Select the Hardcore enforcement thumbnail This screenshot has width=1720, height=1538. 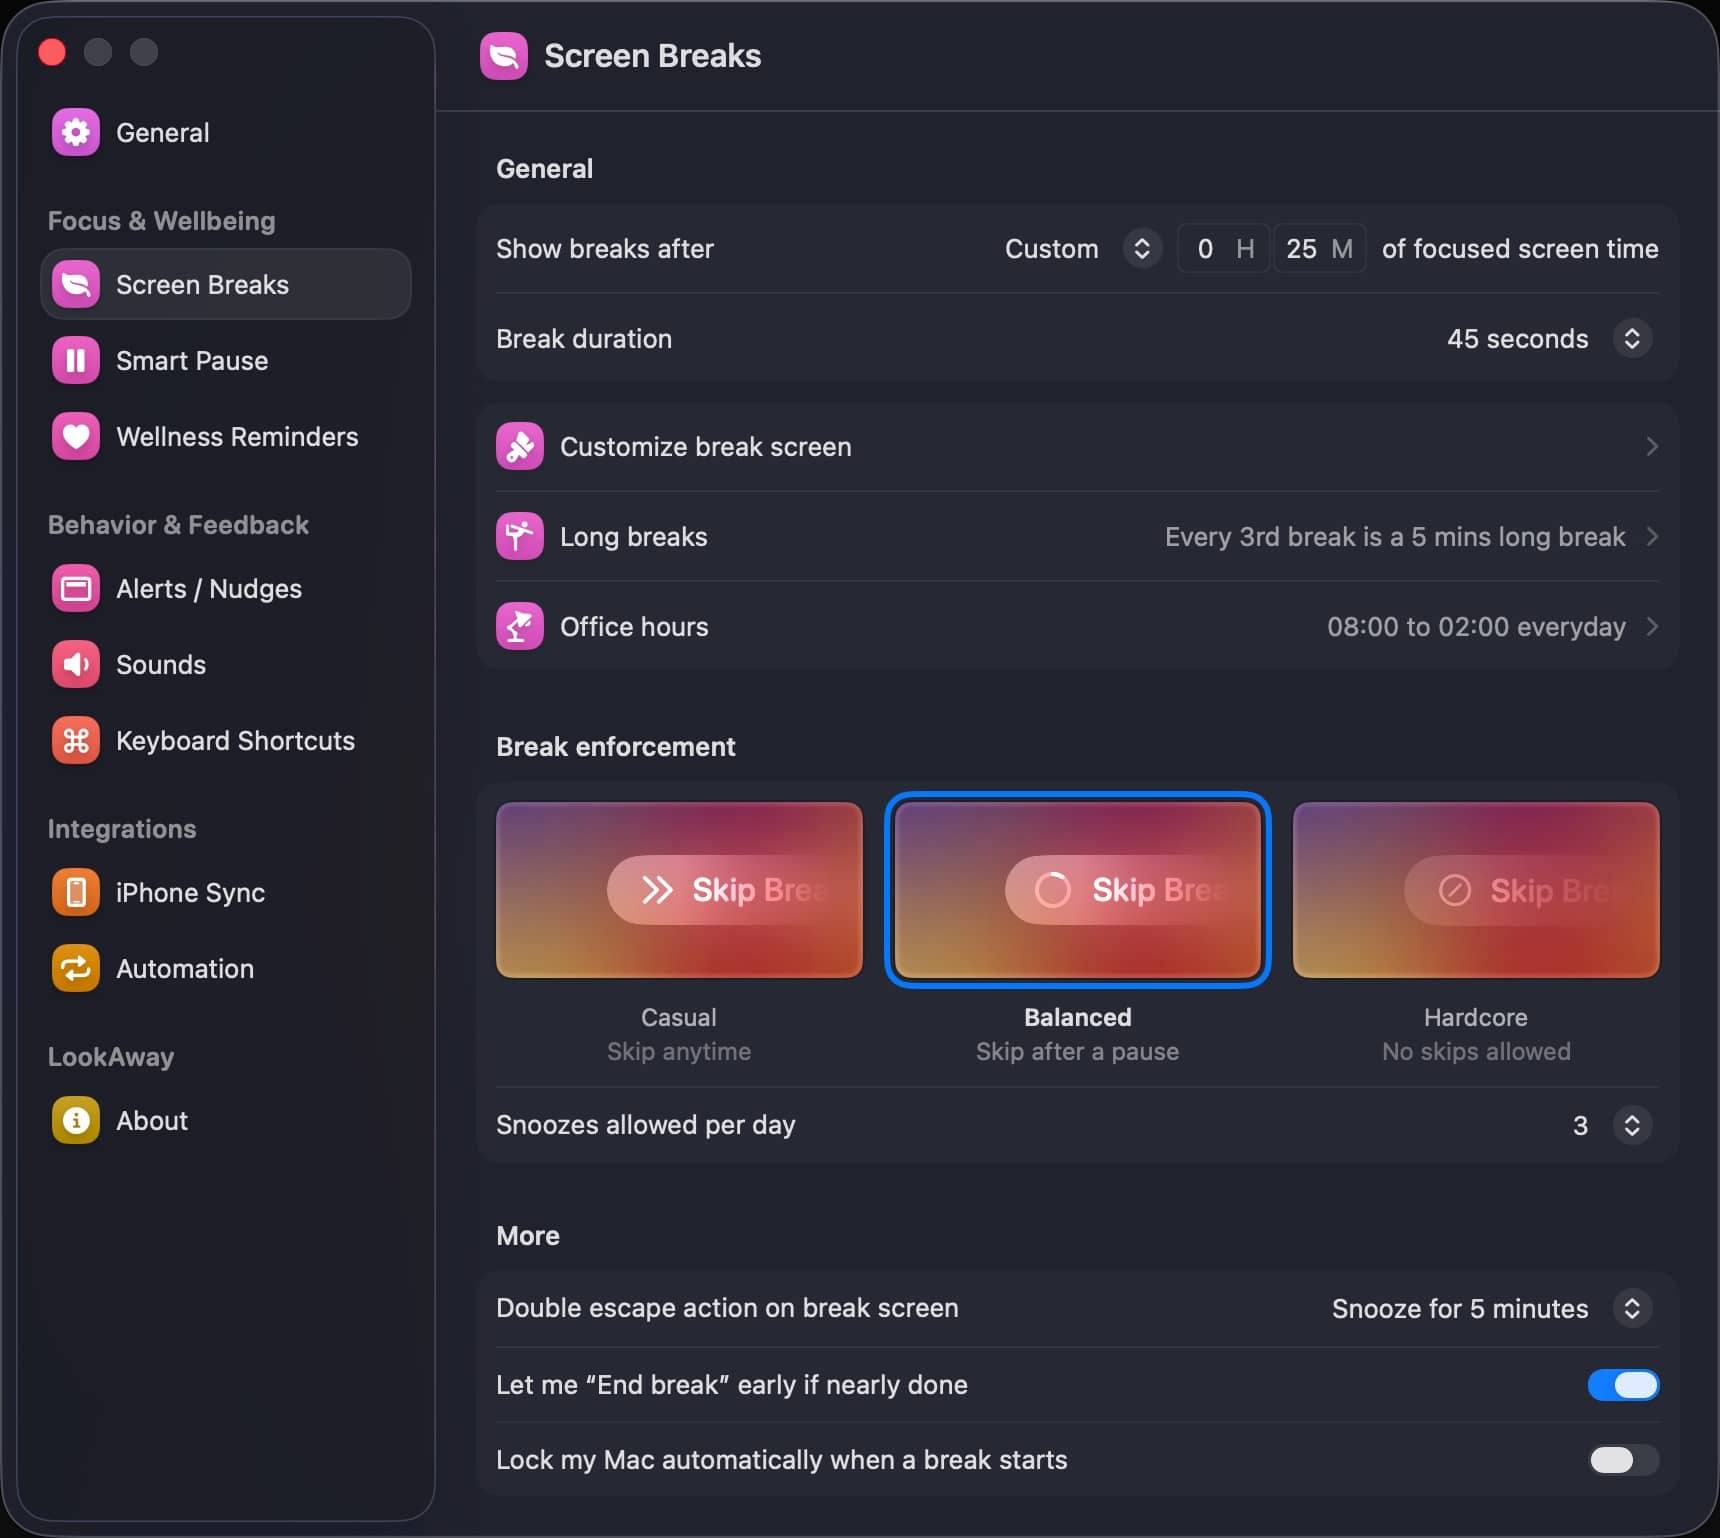(x=1476, y=889)
